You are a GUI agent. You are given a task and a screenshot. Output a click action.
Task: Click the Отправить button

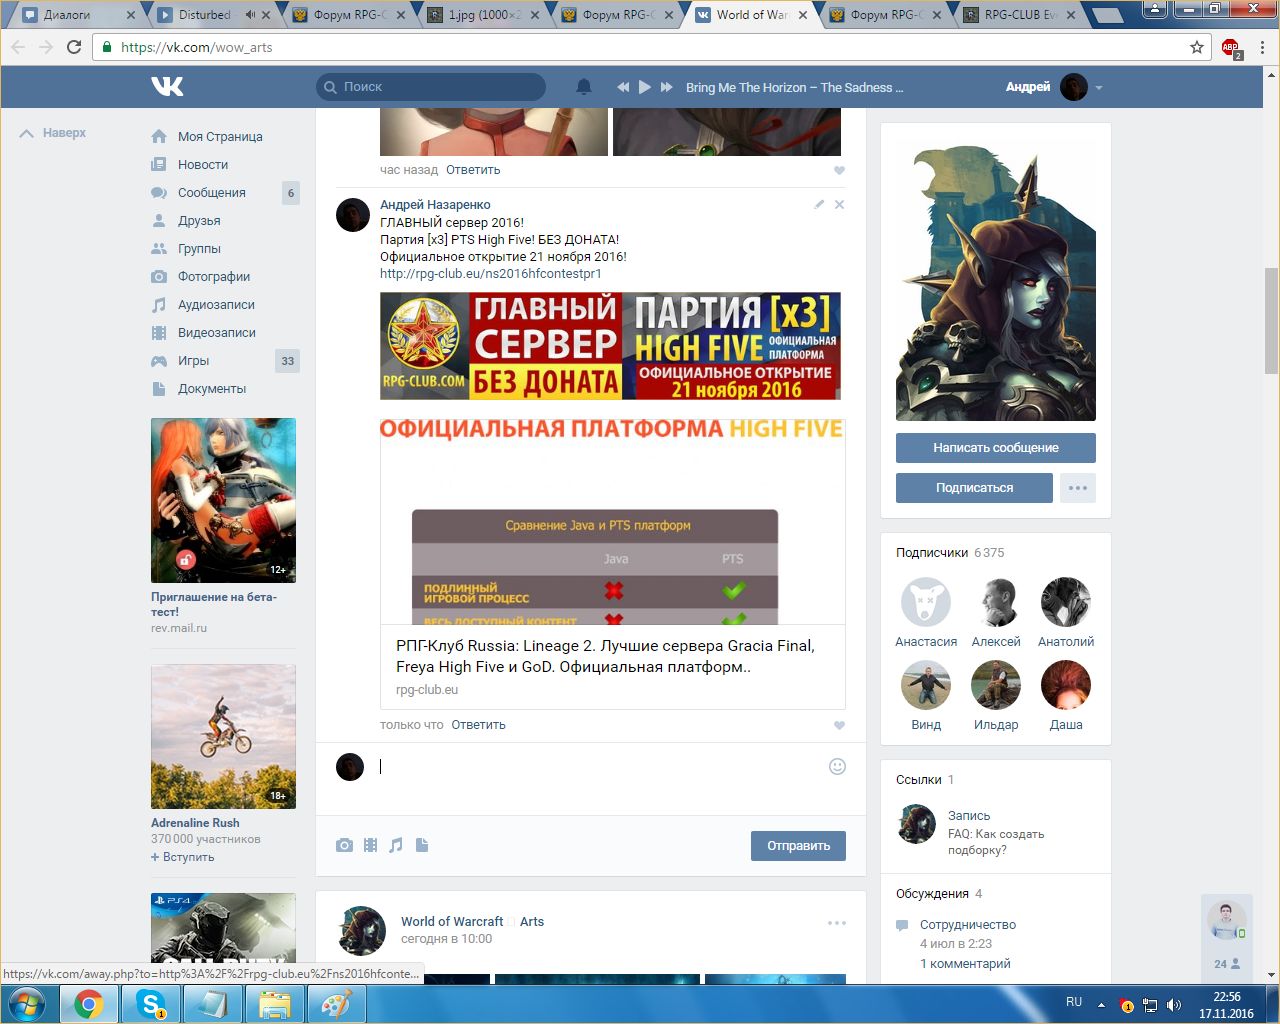point(798,846)
